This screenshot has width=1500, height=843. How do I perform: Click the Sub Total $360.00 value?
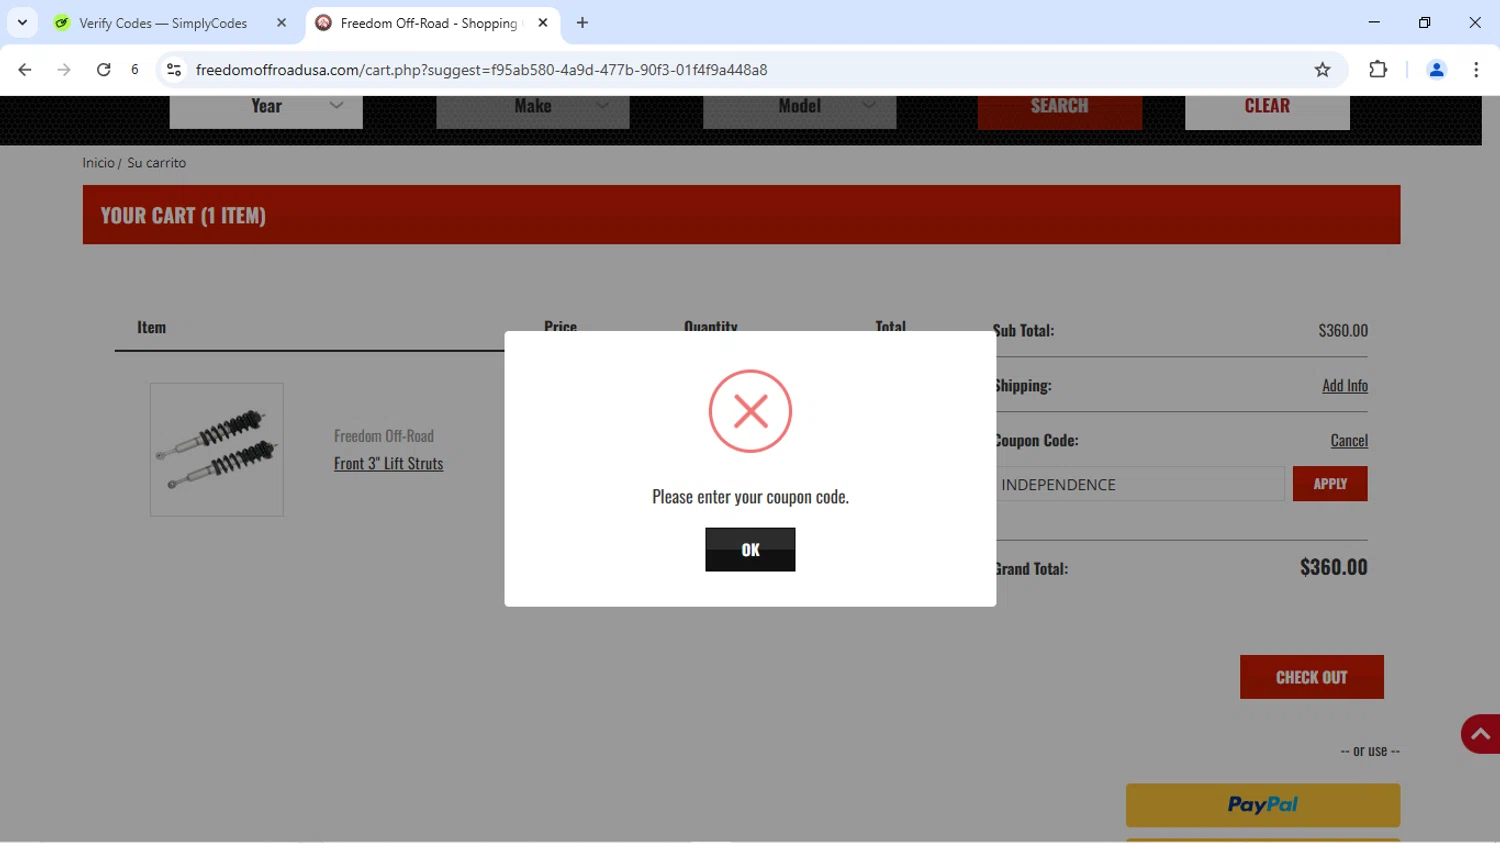coord(1343,330)
